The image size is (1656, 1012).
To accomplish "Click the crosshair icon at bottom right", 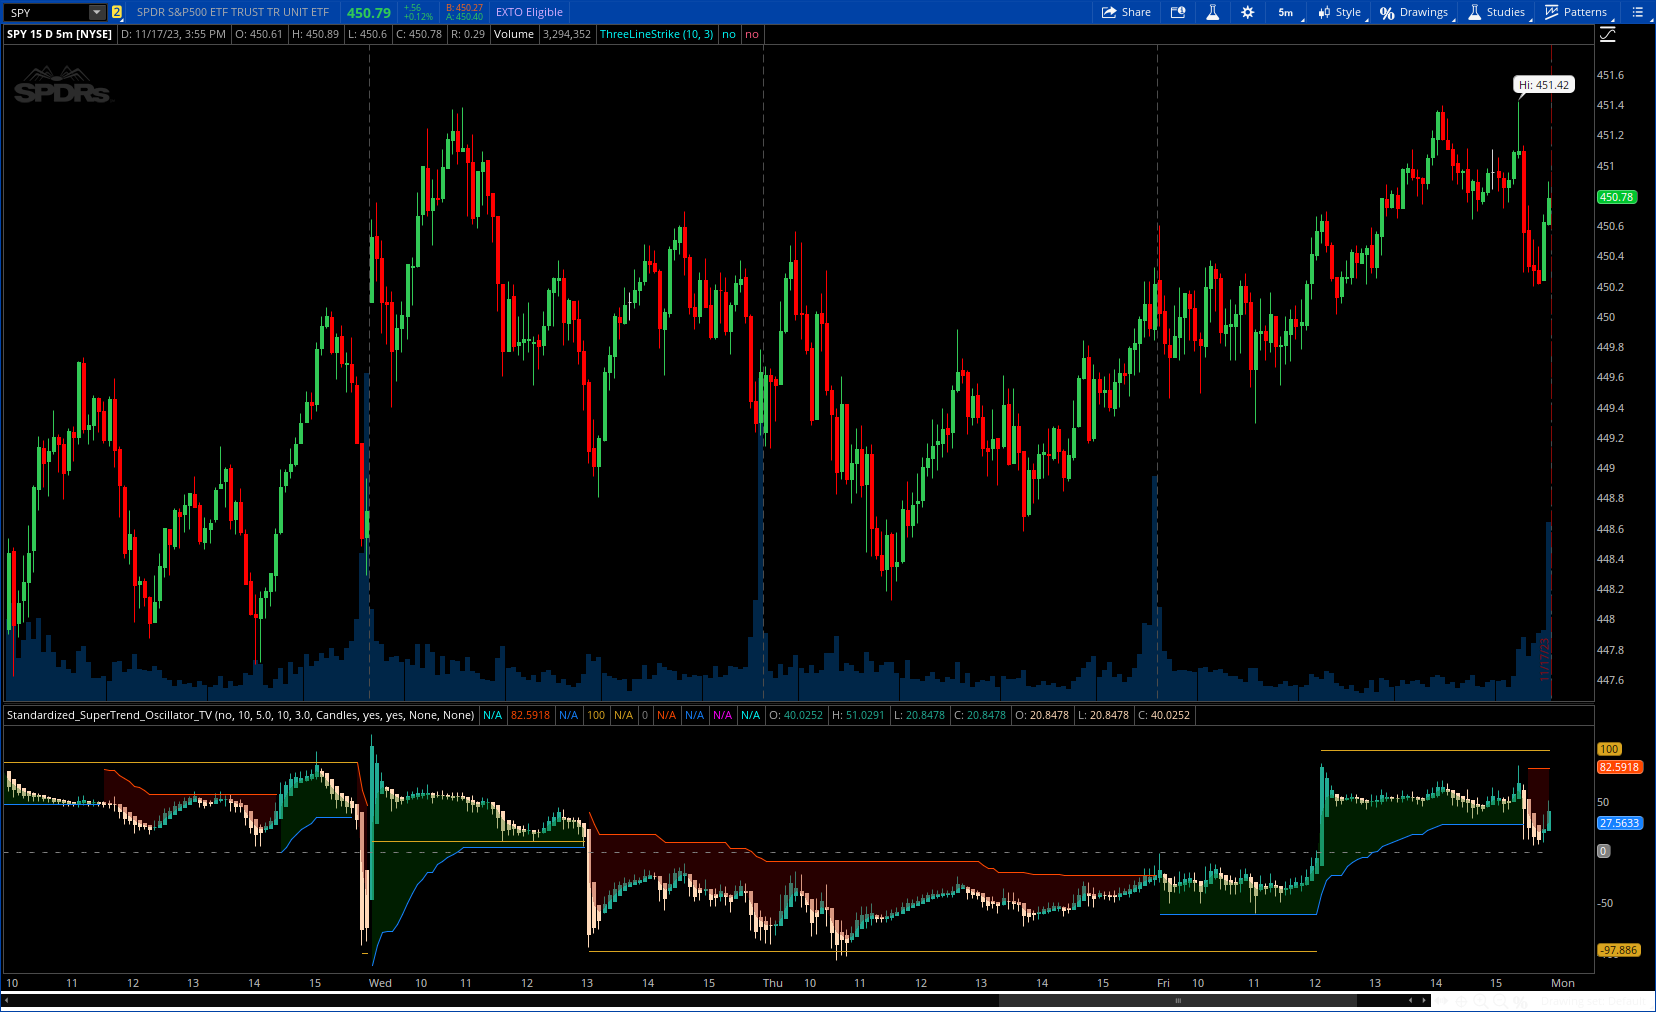I will point(1460,1001).
